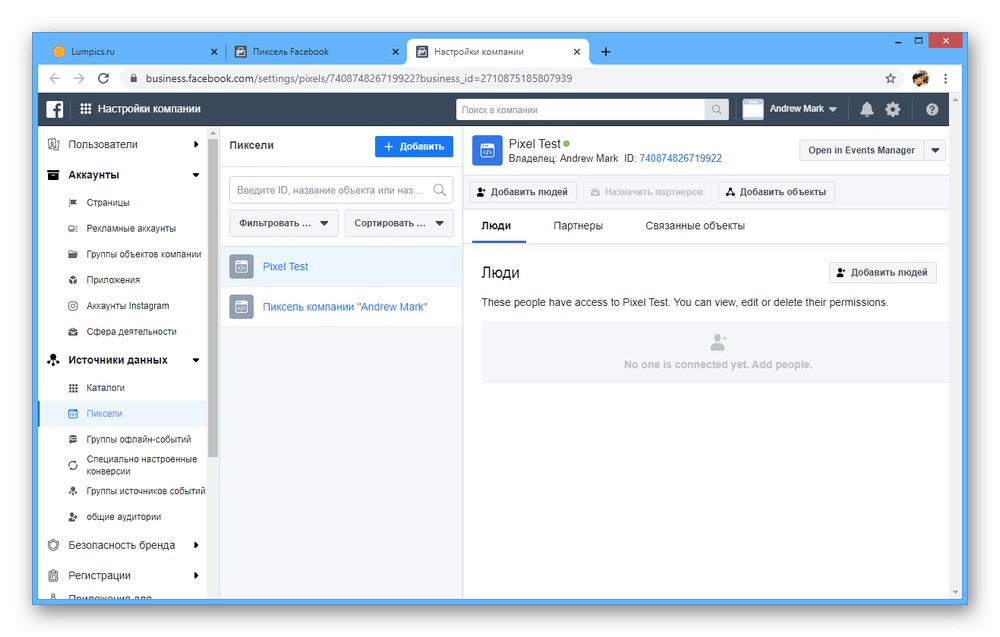Switch to the Люди tab
Screen dimensions: 1000x637
point(496,226)
